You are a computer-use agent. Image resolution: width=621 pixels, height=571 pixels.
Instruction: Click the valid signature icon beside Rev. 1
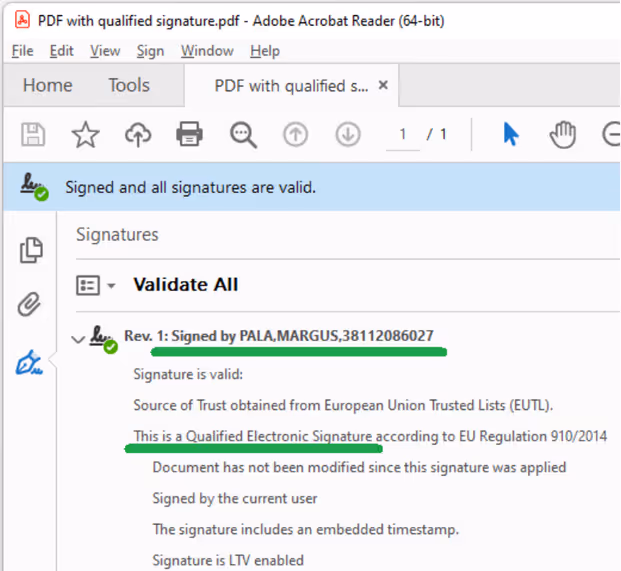point(103,339)
